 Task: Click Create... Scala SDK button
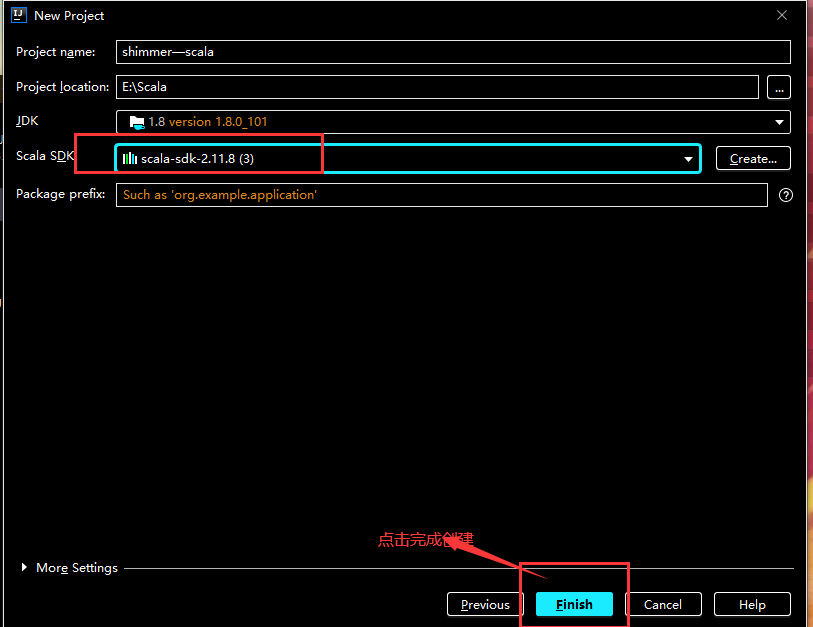(753, 158)
